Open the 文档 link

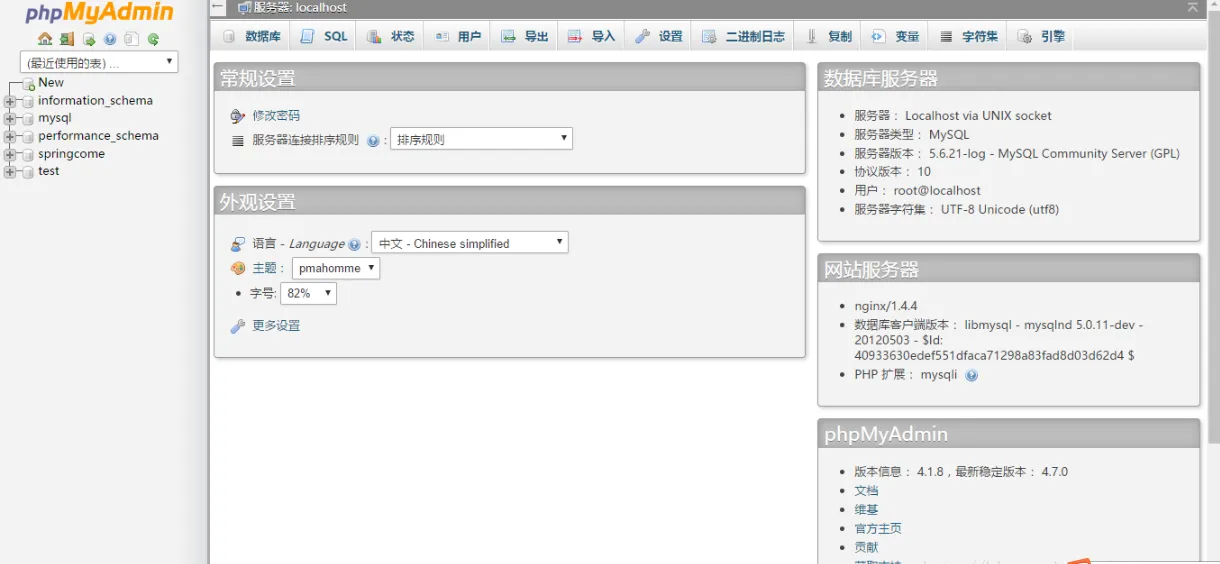(x=866, y=491)
